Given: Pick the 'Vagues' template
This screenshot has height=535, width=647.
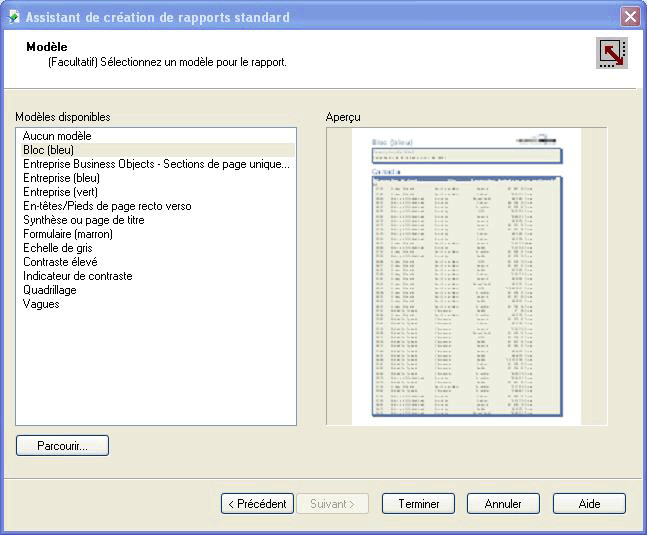Looking at the screenshot, I should pyautogui.click(x=41, y=304).
